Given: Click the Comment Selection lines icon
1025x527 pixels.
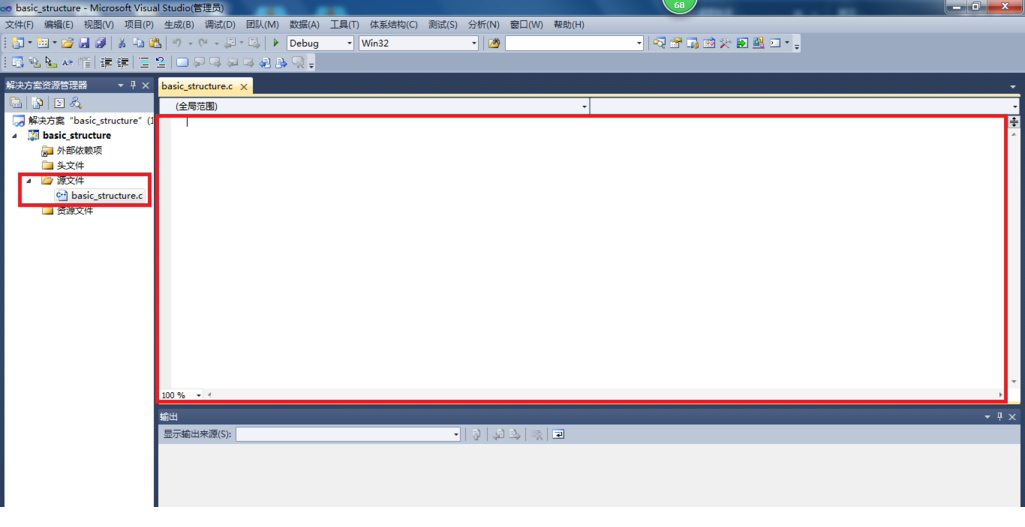Looking at the screenshot, I should 144,63.
